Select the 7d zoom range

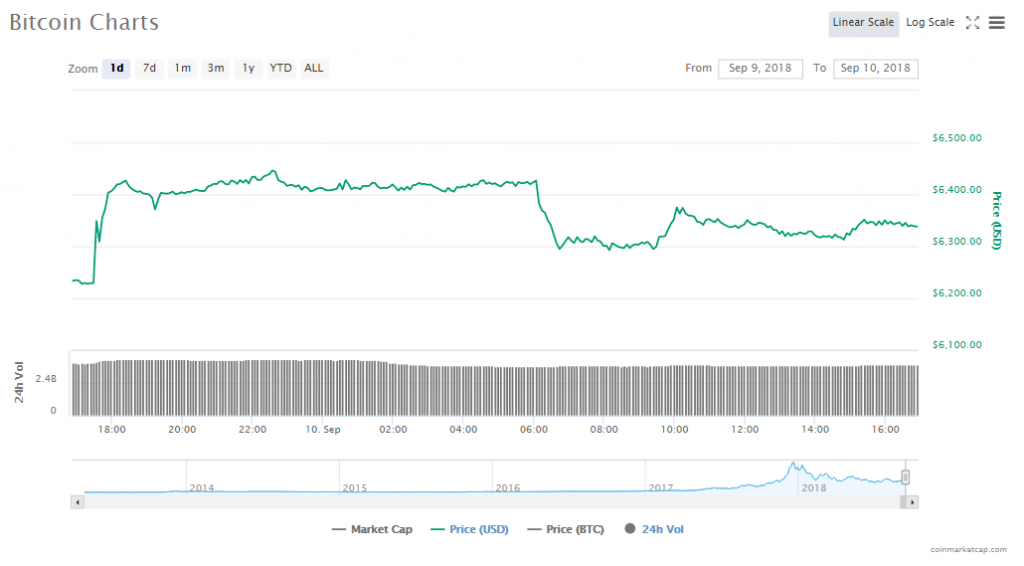[149, 68]
